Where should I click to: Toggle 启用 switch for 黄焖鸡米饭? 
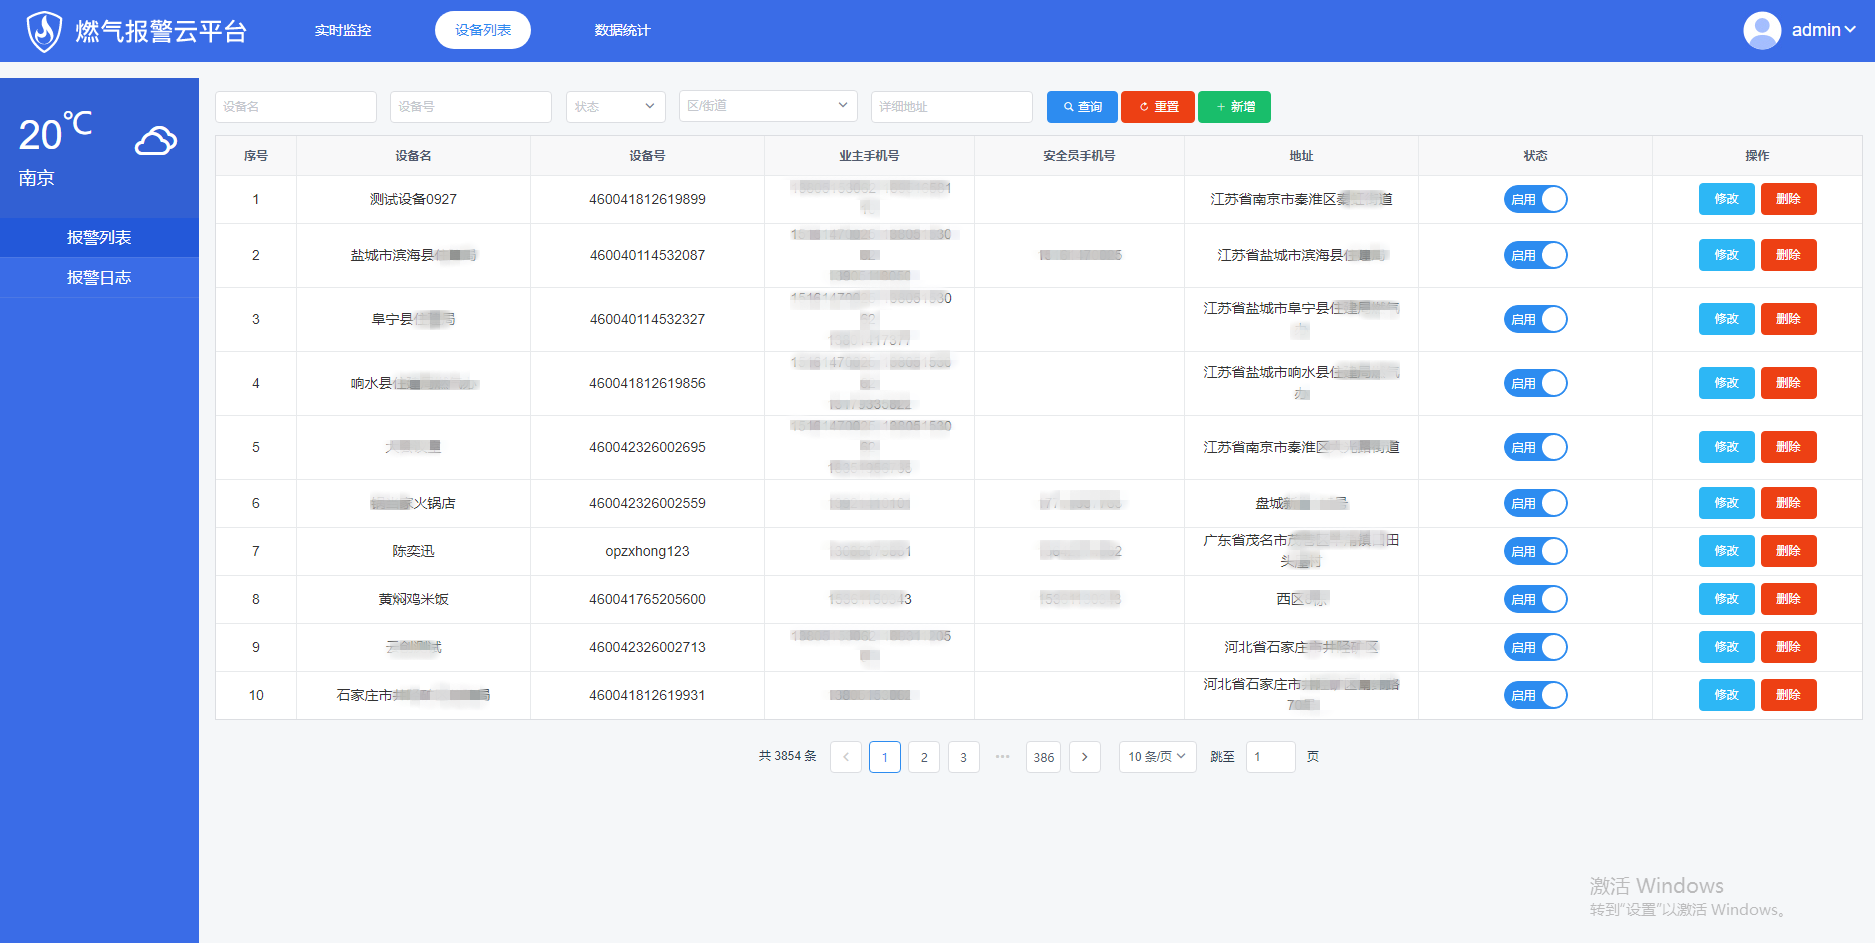click(1535, 600)
